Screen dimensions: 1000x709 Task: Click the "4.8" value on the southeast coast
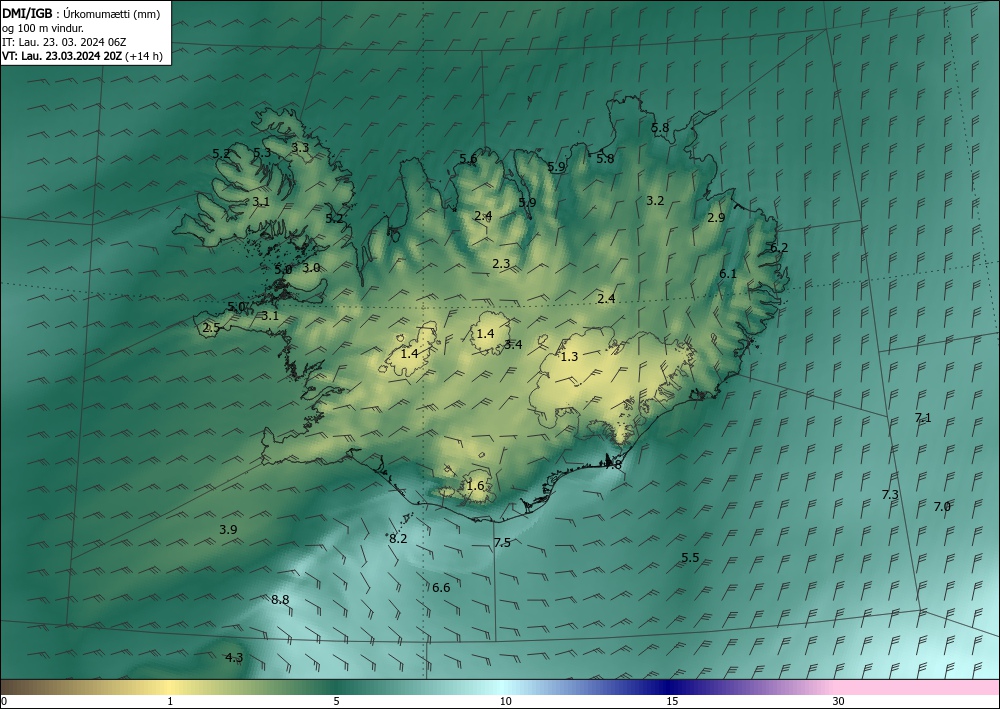(613, 465)
